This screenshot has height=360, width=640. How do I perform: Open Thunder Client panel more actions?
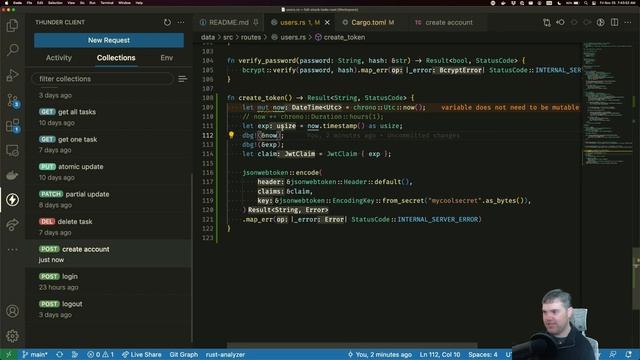(x=181, y=22)
